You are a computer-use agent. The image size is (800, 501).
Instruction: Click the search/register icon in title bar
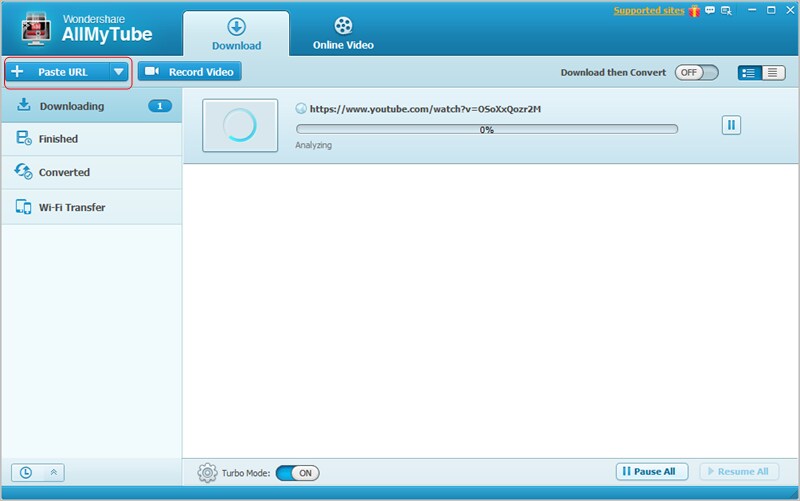click(726, 11)
